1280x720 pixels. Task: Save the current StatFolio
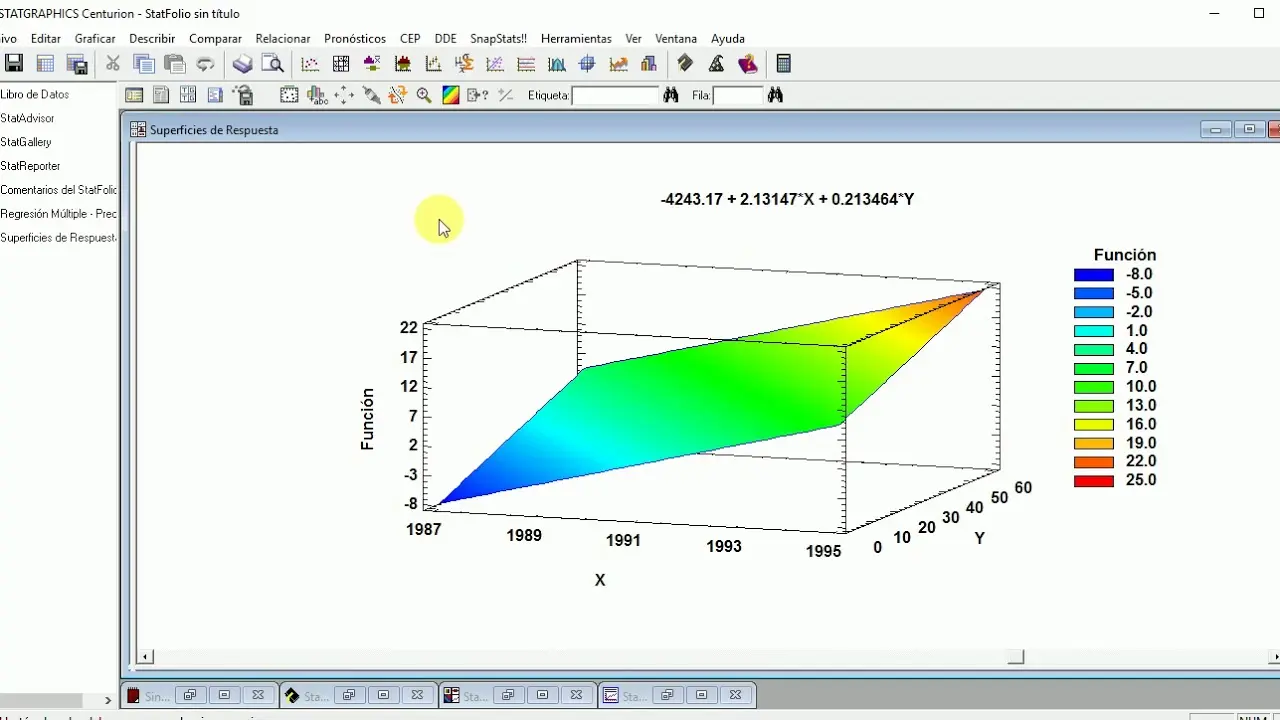pos(14,63)
